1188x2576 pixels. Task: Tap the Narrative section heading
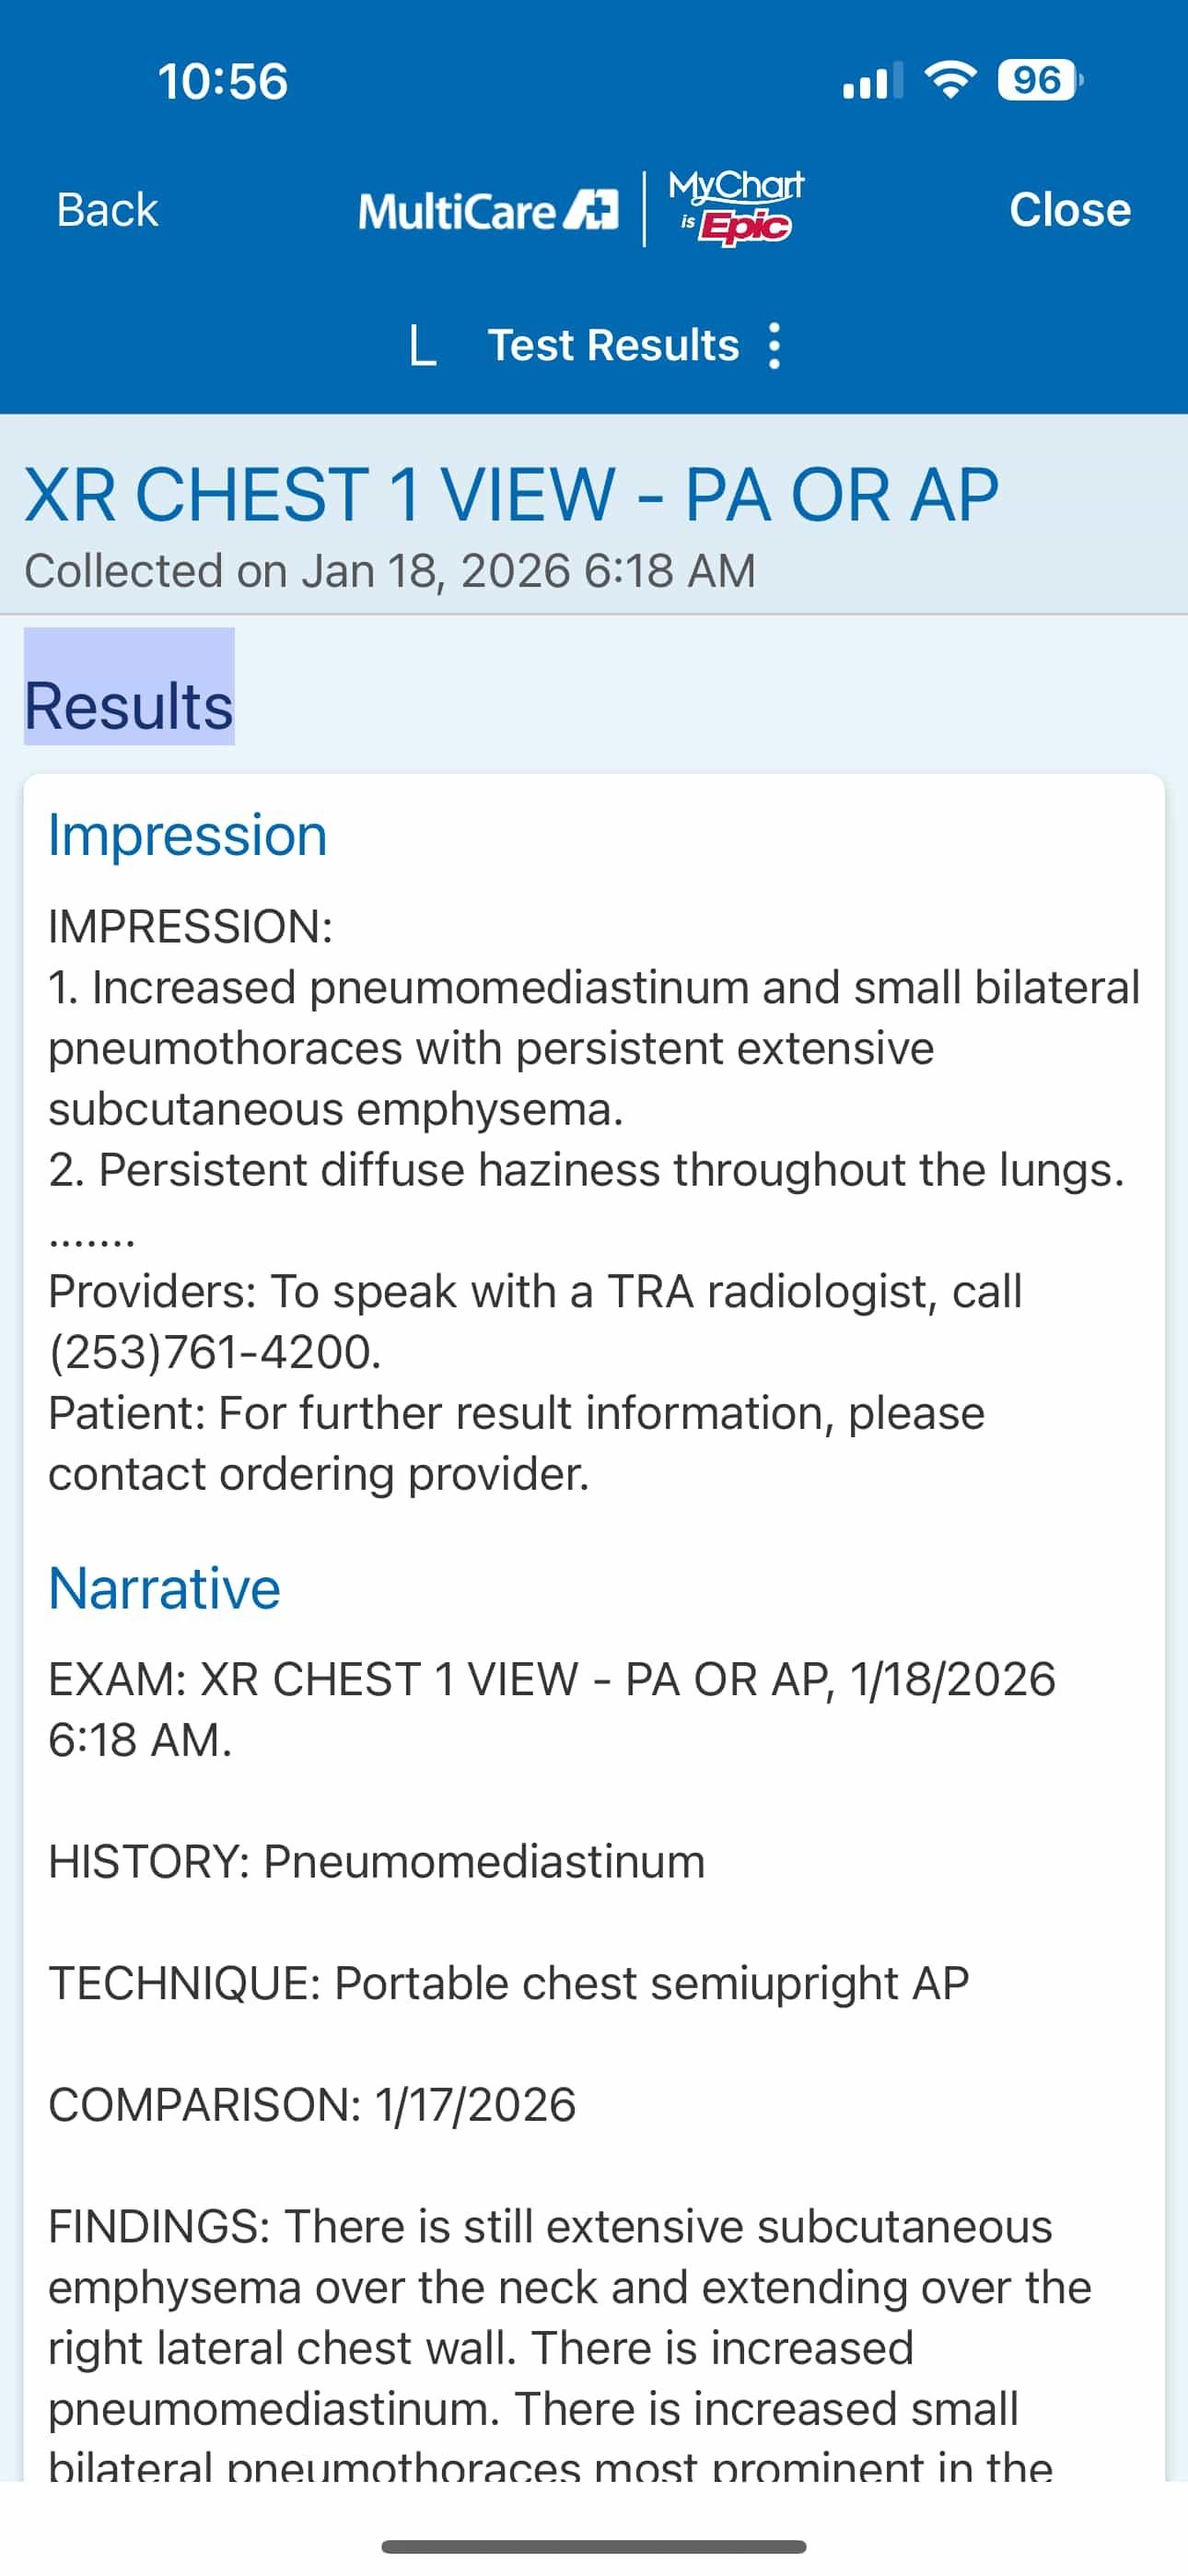pyautogui.click(x=164, y=1588)
